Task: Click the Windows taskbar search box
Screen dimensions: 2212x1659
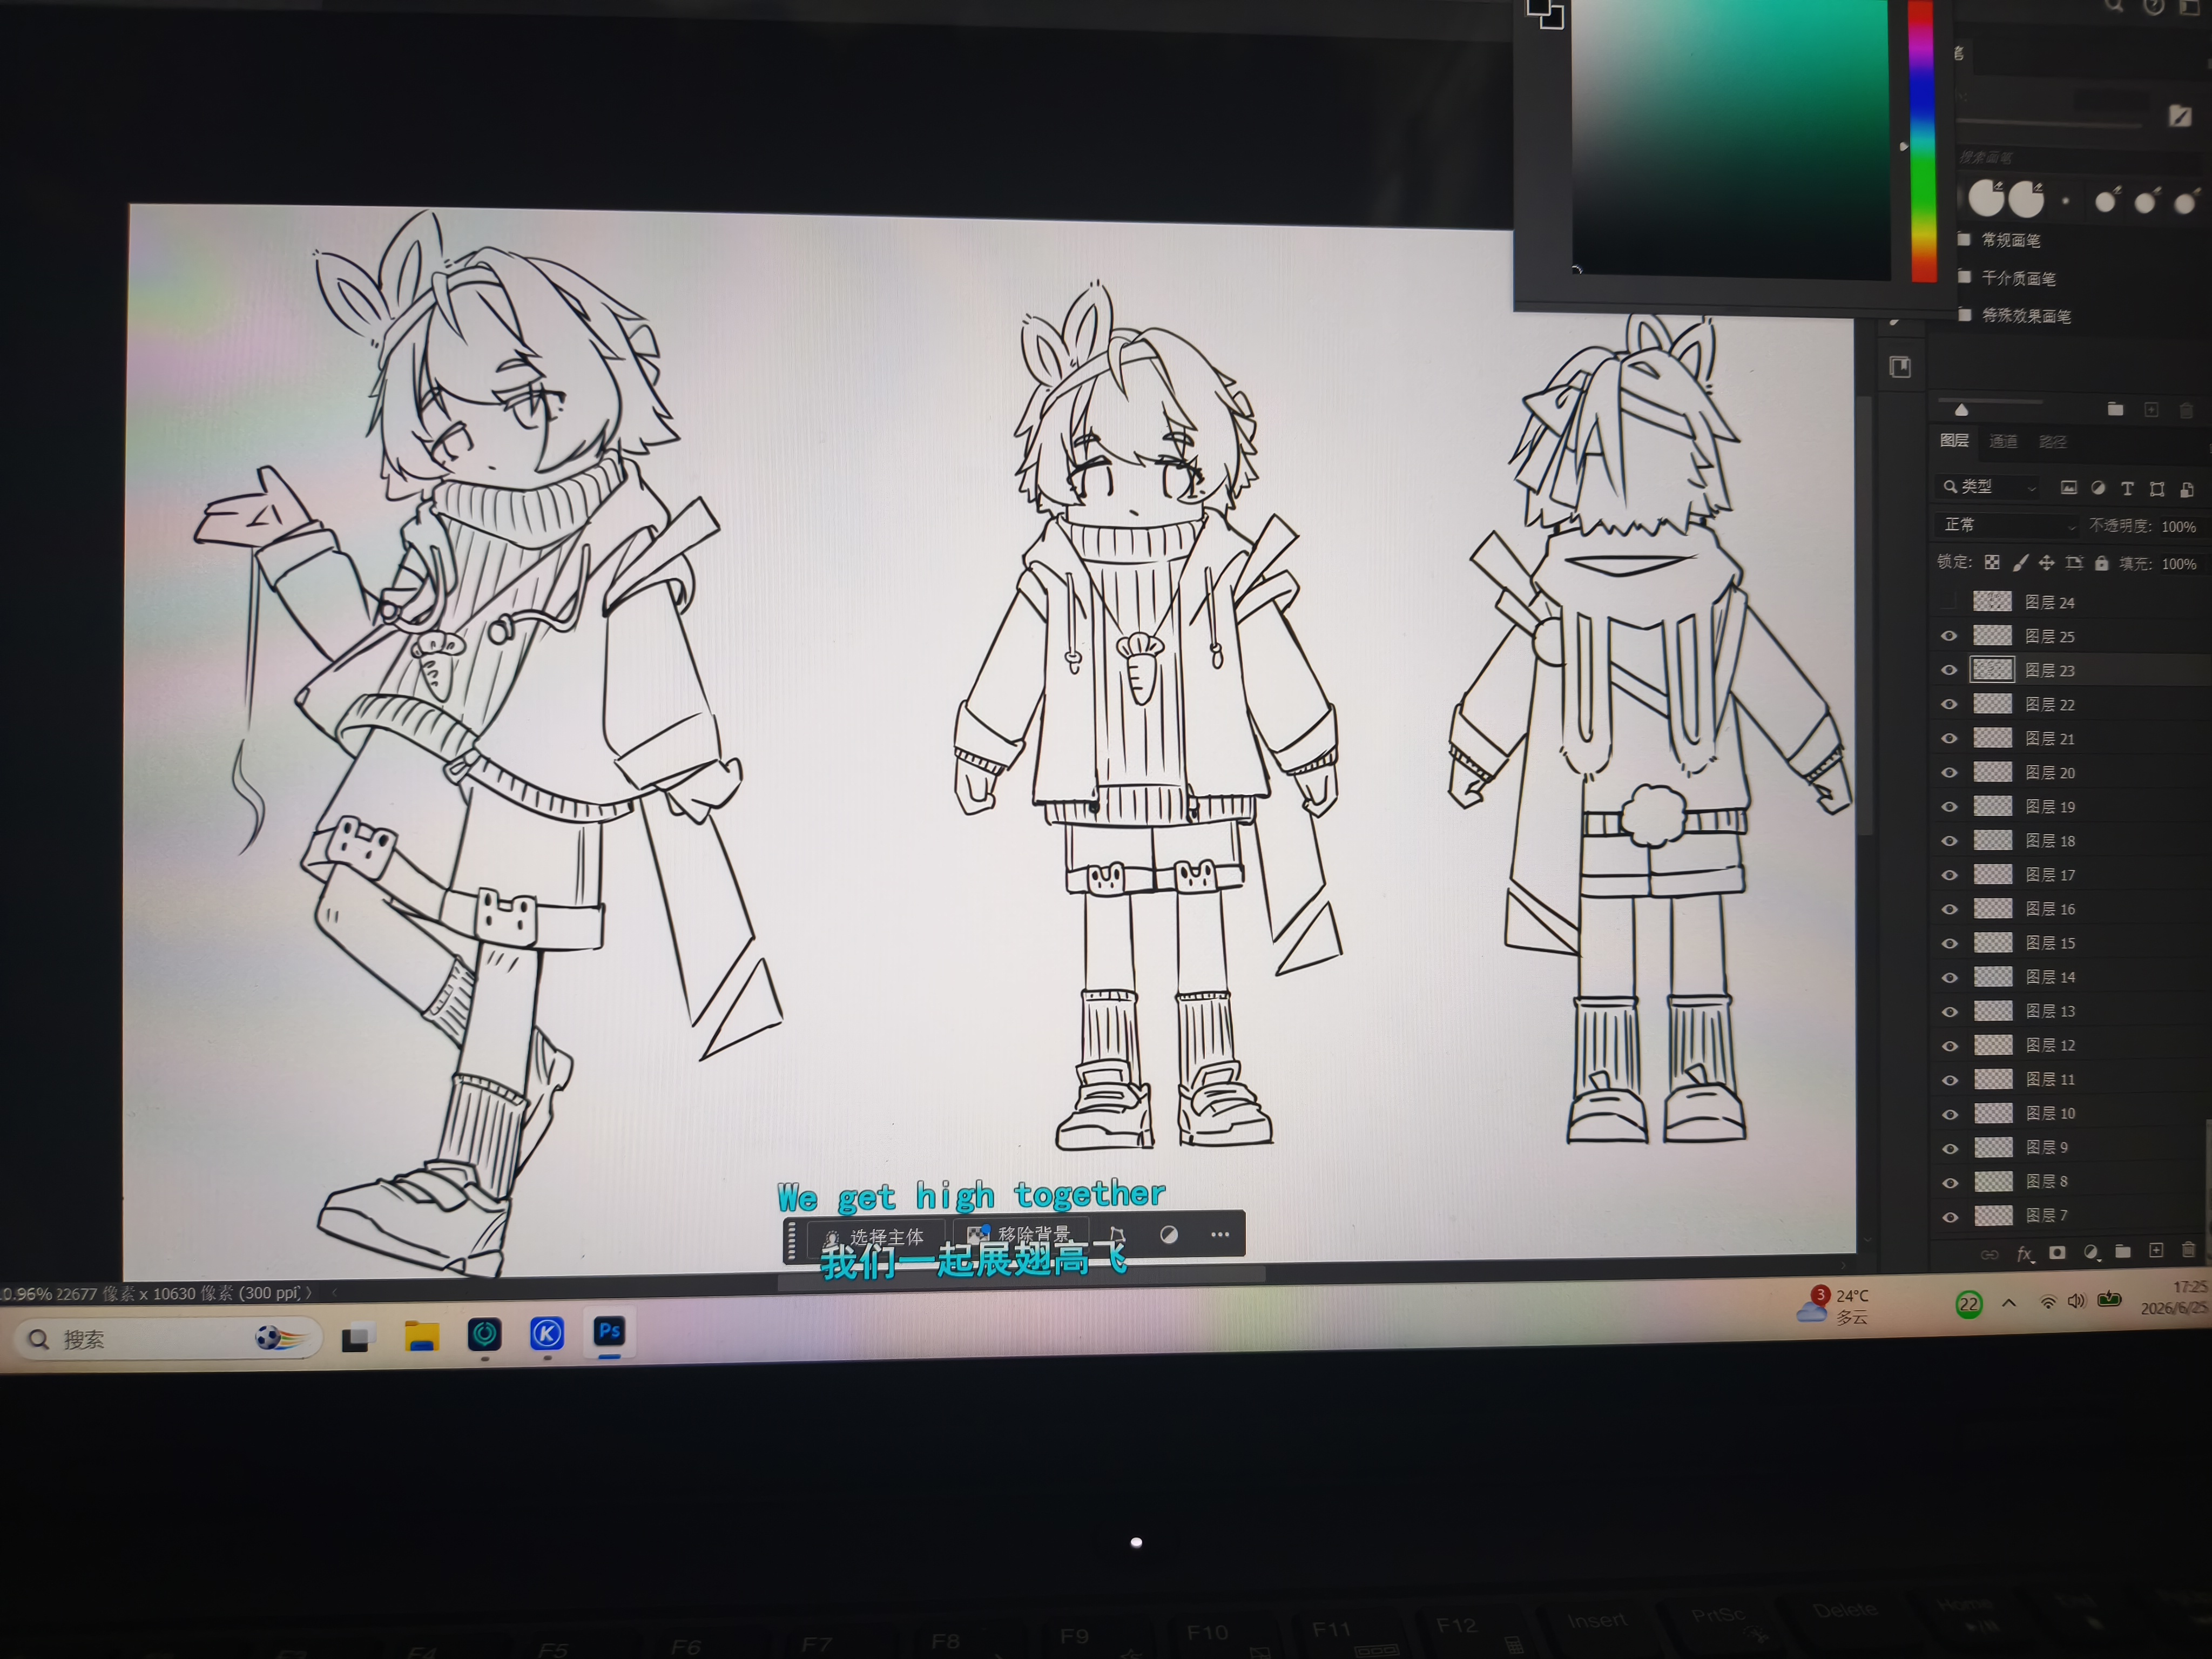Action: pos(168,1339)
